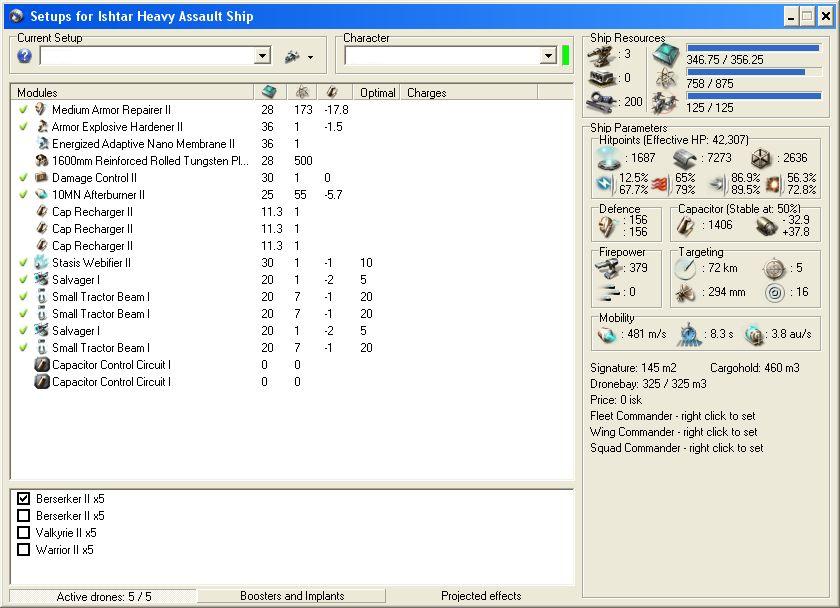Switch to the Active drones tab
This screenshot has height=608, width=840.
103,596
